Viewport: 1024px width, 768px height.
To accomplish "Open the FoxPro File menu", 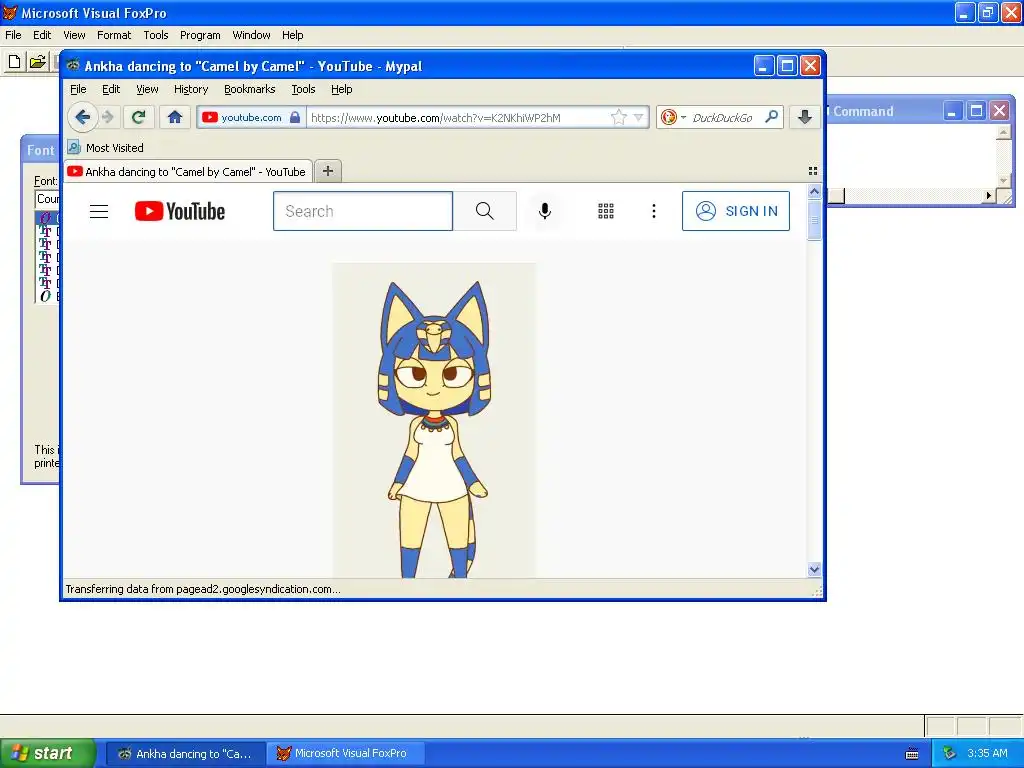I will tap(13, 35).
